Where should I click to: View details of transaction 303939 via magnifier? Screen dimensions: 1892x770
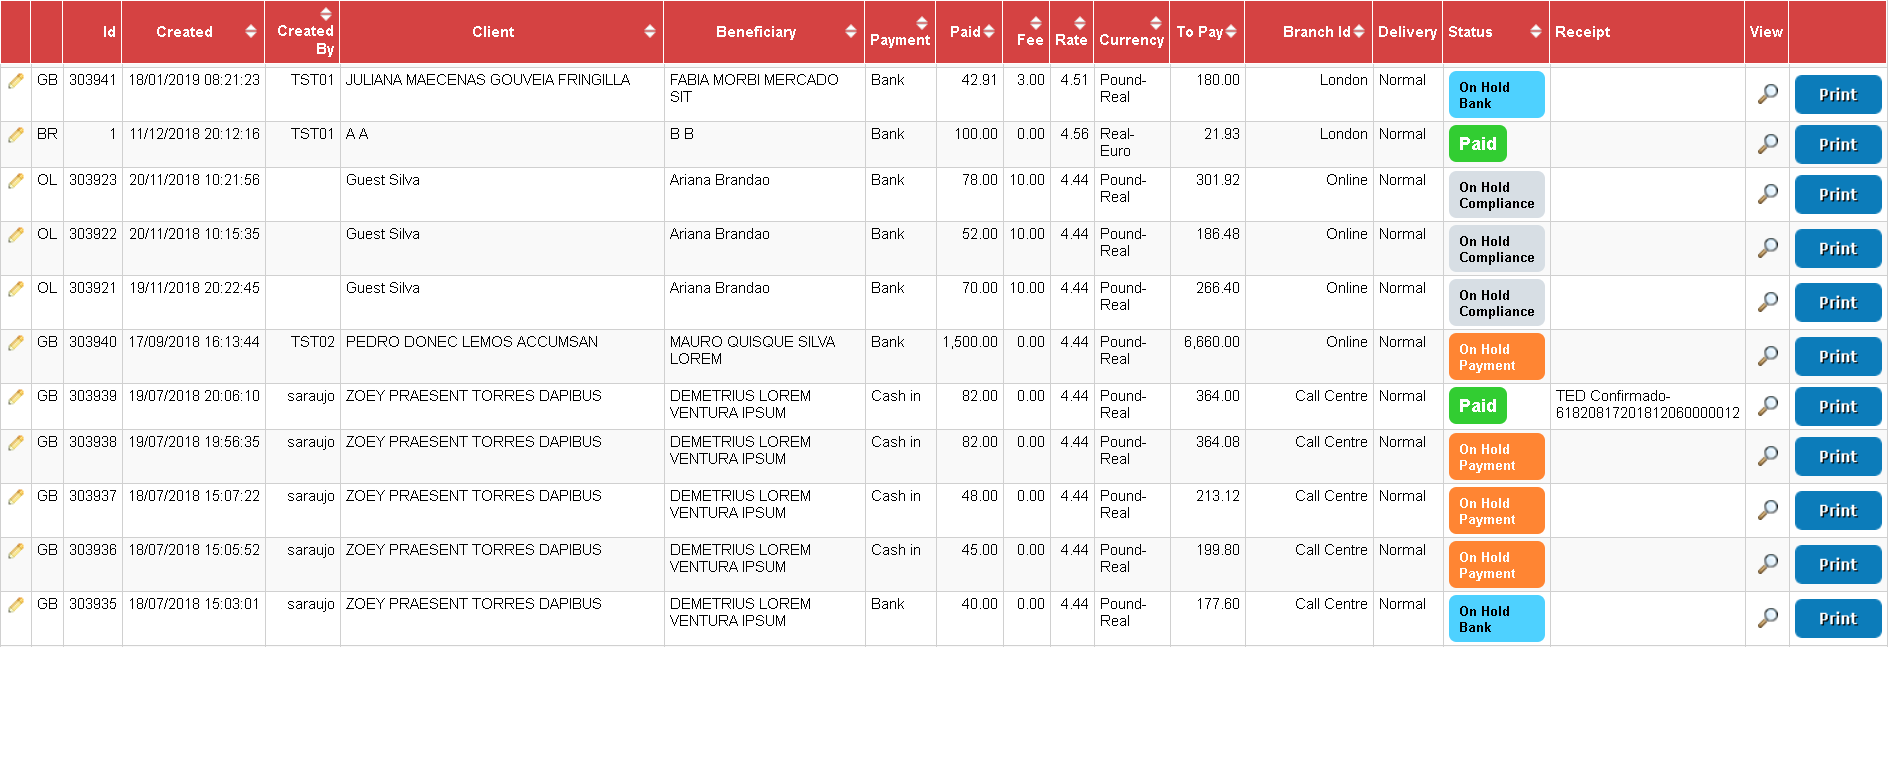pyautogui.click(x=1767, y=406)
